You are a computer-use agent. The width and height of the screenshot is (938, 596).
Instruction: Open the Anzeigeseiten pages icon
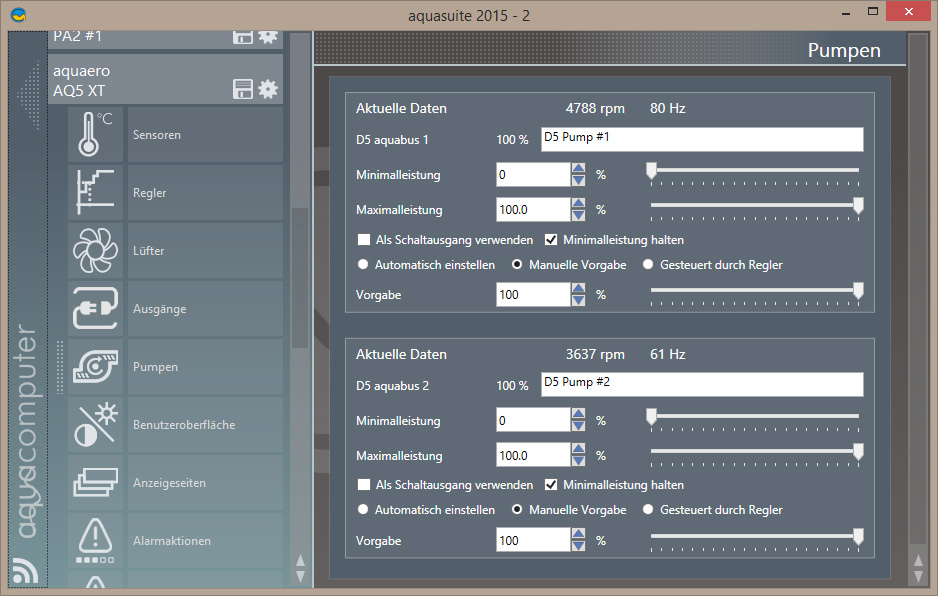96,483
